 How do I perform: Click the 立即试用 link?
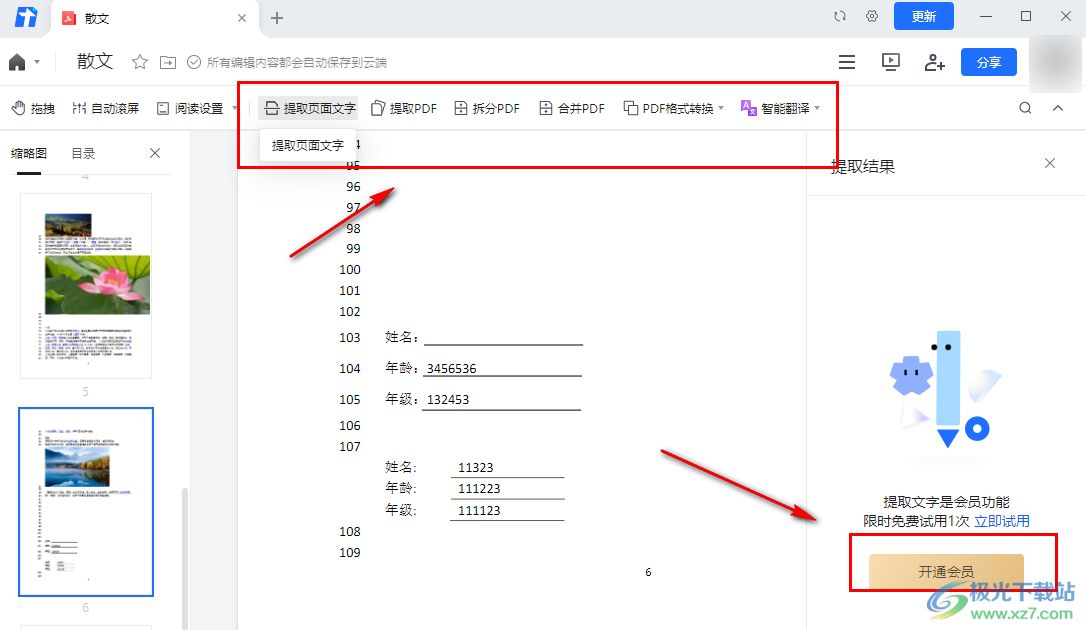pyautogui.click(x=1002, y=521)
